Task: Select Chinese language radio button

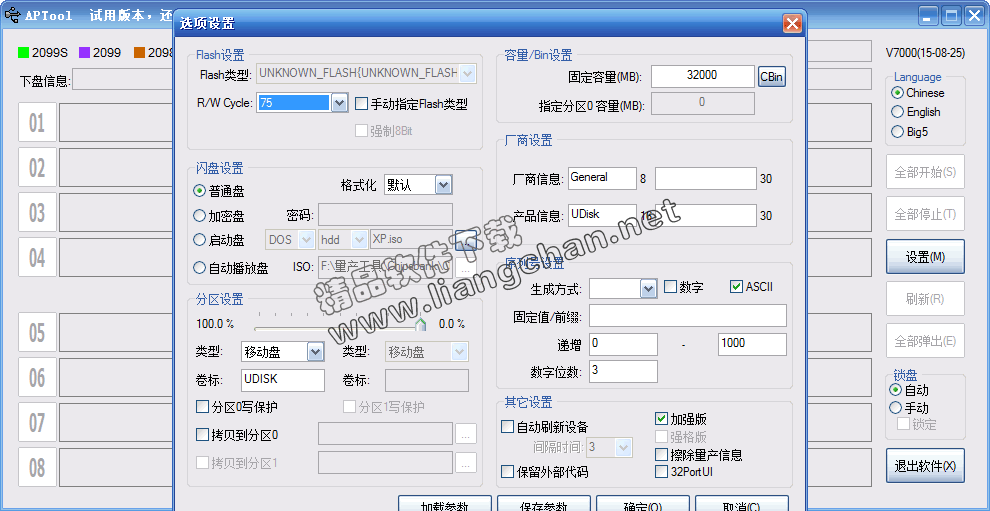Action: point(897,93)
